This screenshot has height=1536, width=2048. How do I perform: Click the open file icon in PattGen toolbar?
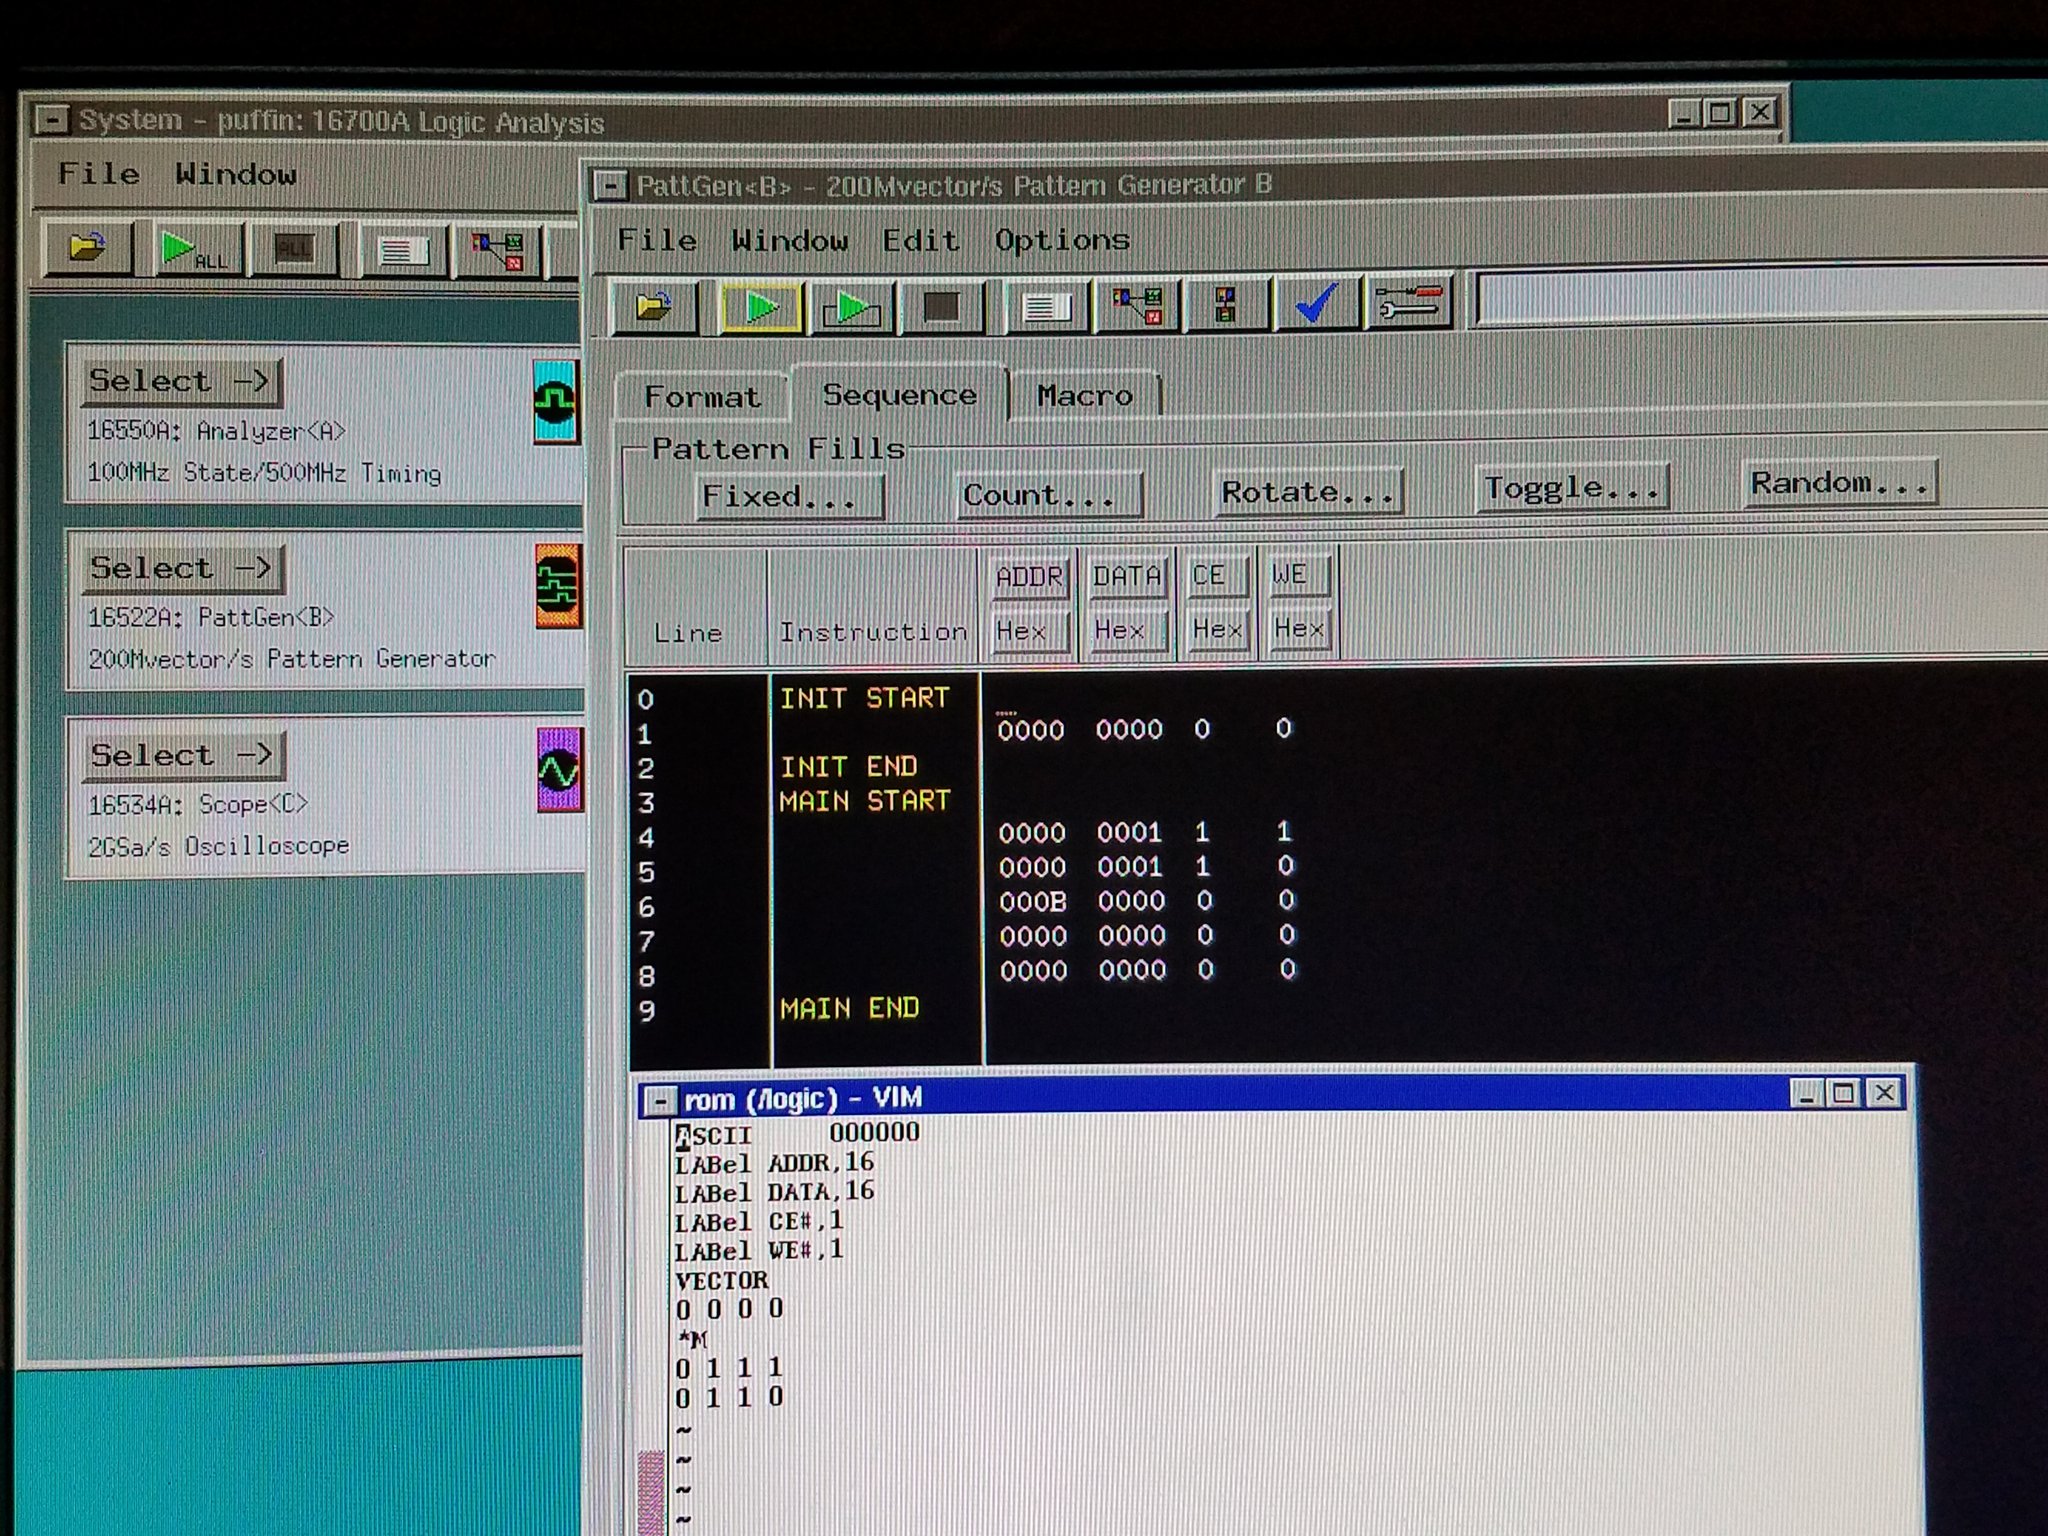(653, 307)
